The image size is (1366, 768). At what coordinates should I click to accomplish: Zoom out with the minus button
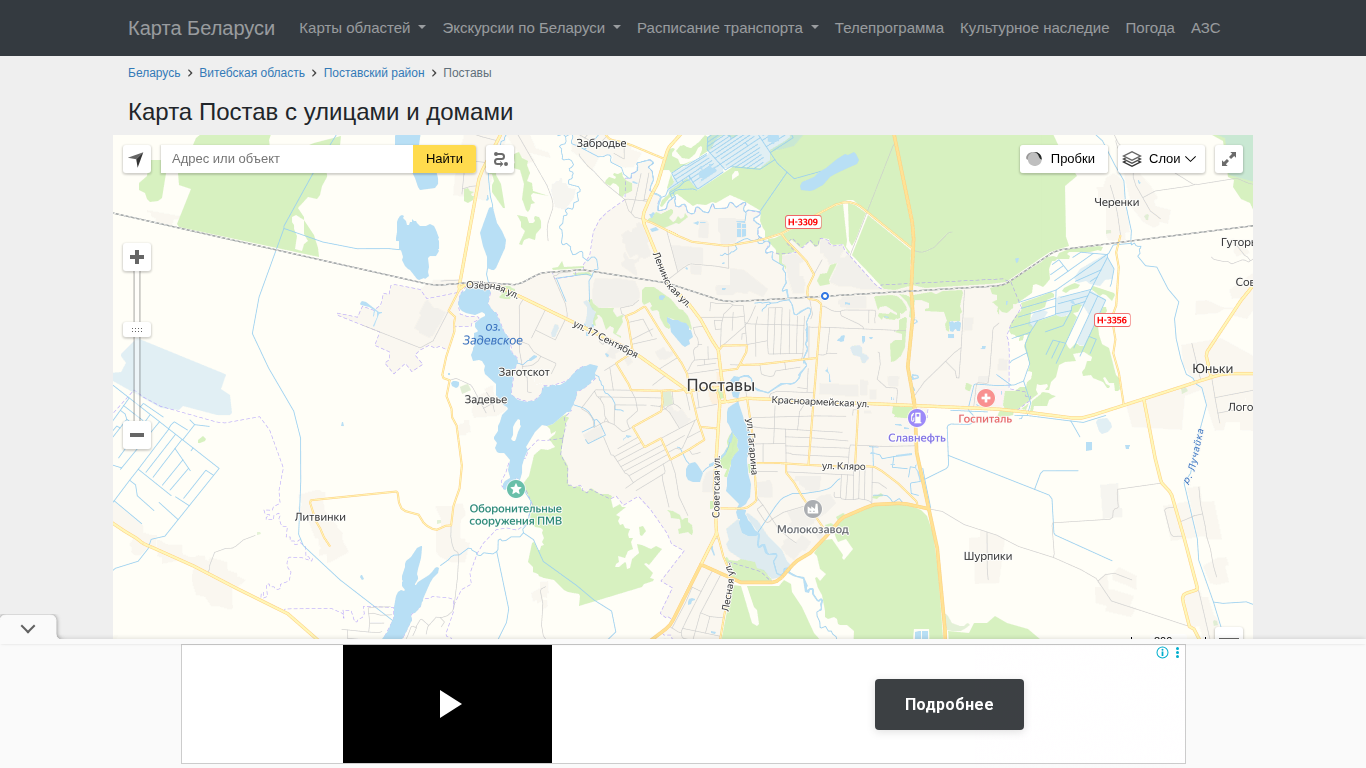point(137,435)
